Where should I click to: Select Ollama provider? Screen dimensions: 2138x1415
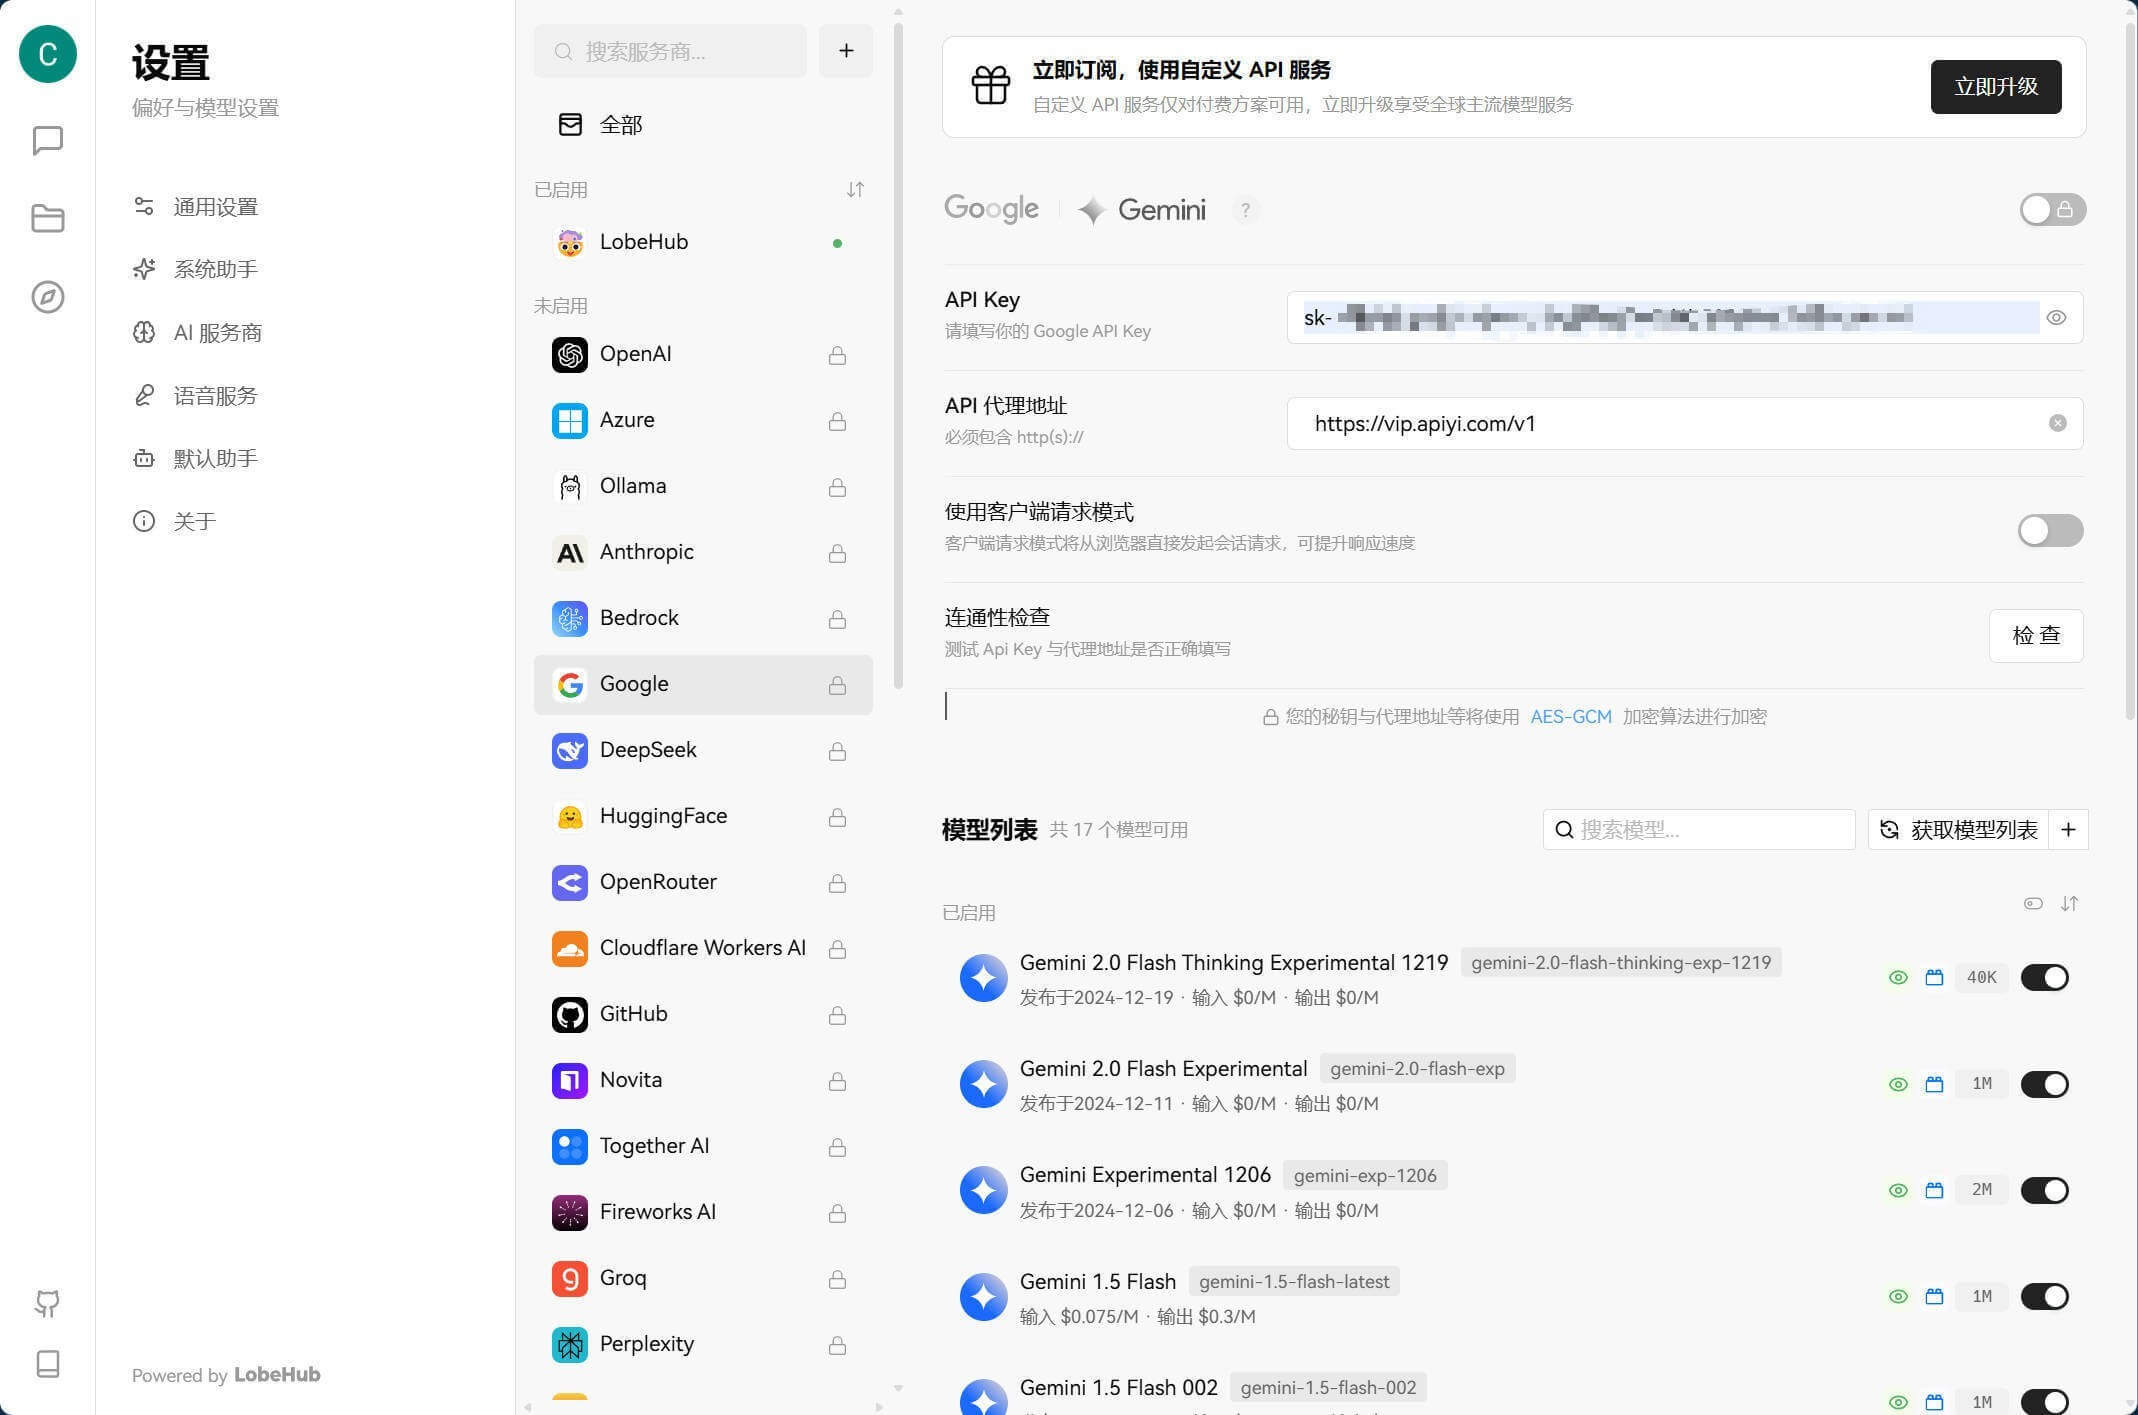[x=703, y=487]
